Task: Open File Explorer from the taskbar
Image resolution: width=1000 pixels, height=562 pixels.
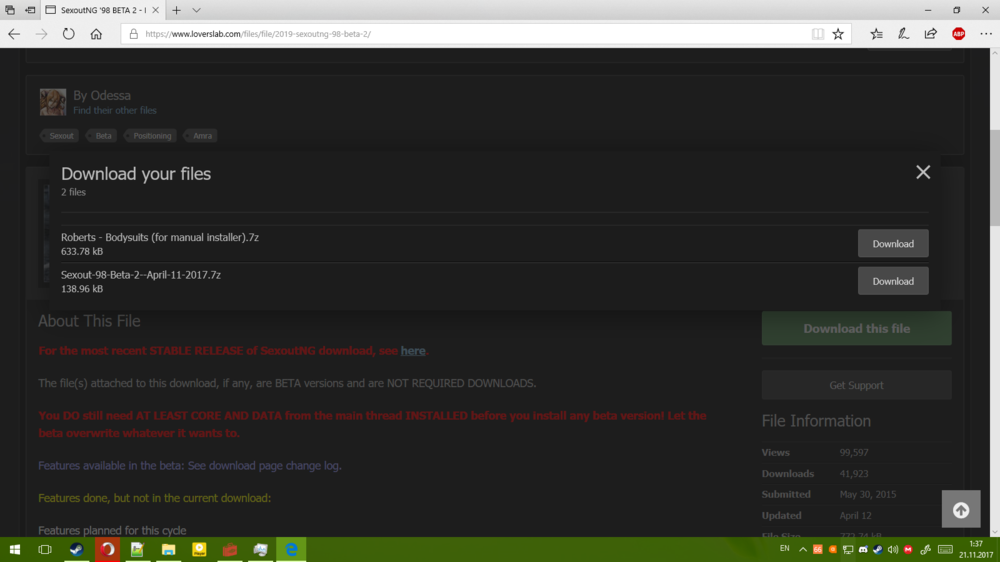Action: tap(168, 549)
